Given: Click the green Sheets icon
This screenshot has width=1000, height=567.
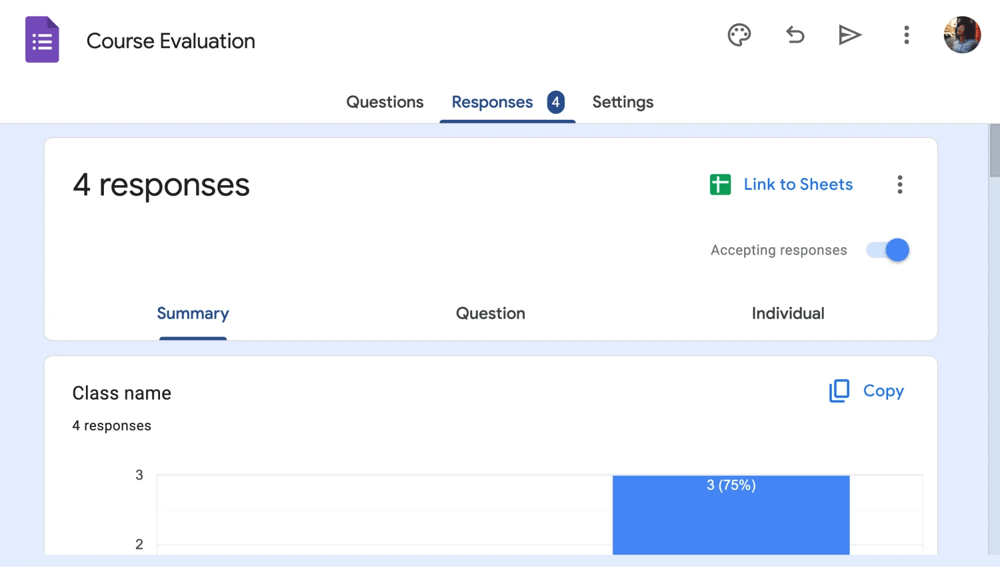Looking at the screenshot, I should (720, 184).
